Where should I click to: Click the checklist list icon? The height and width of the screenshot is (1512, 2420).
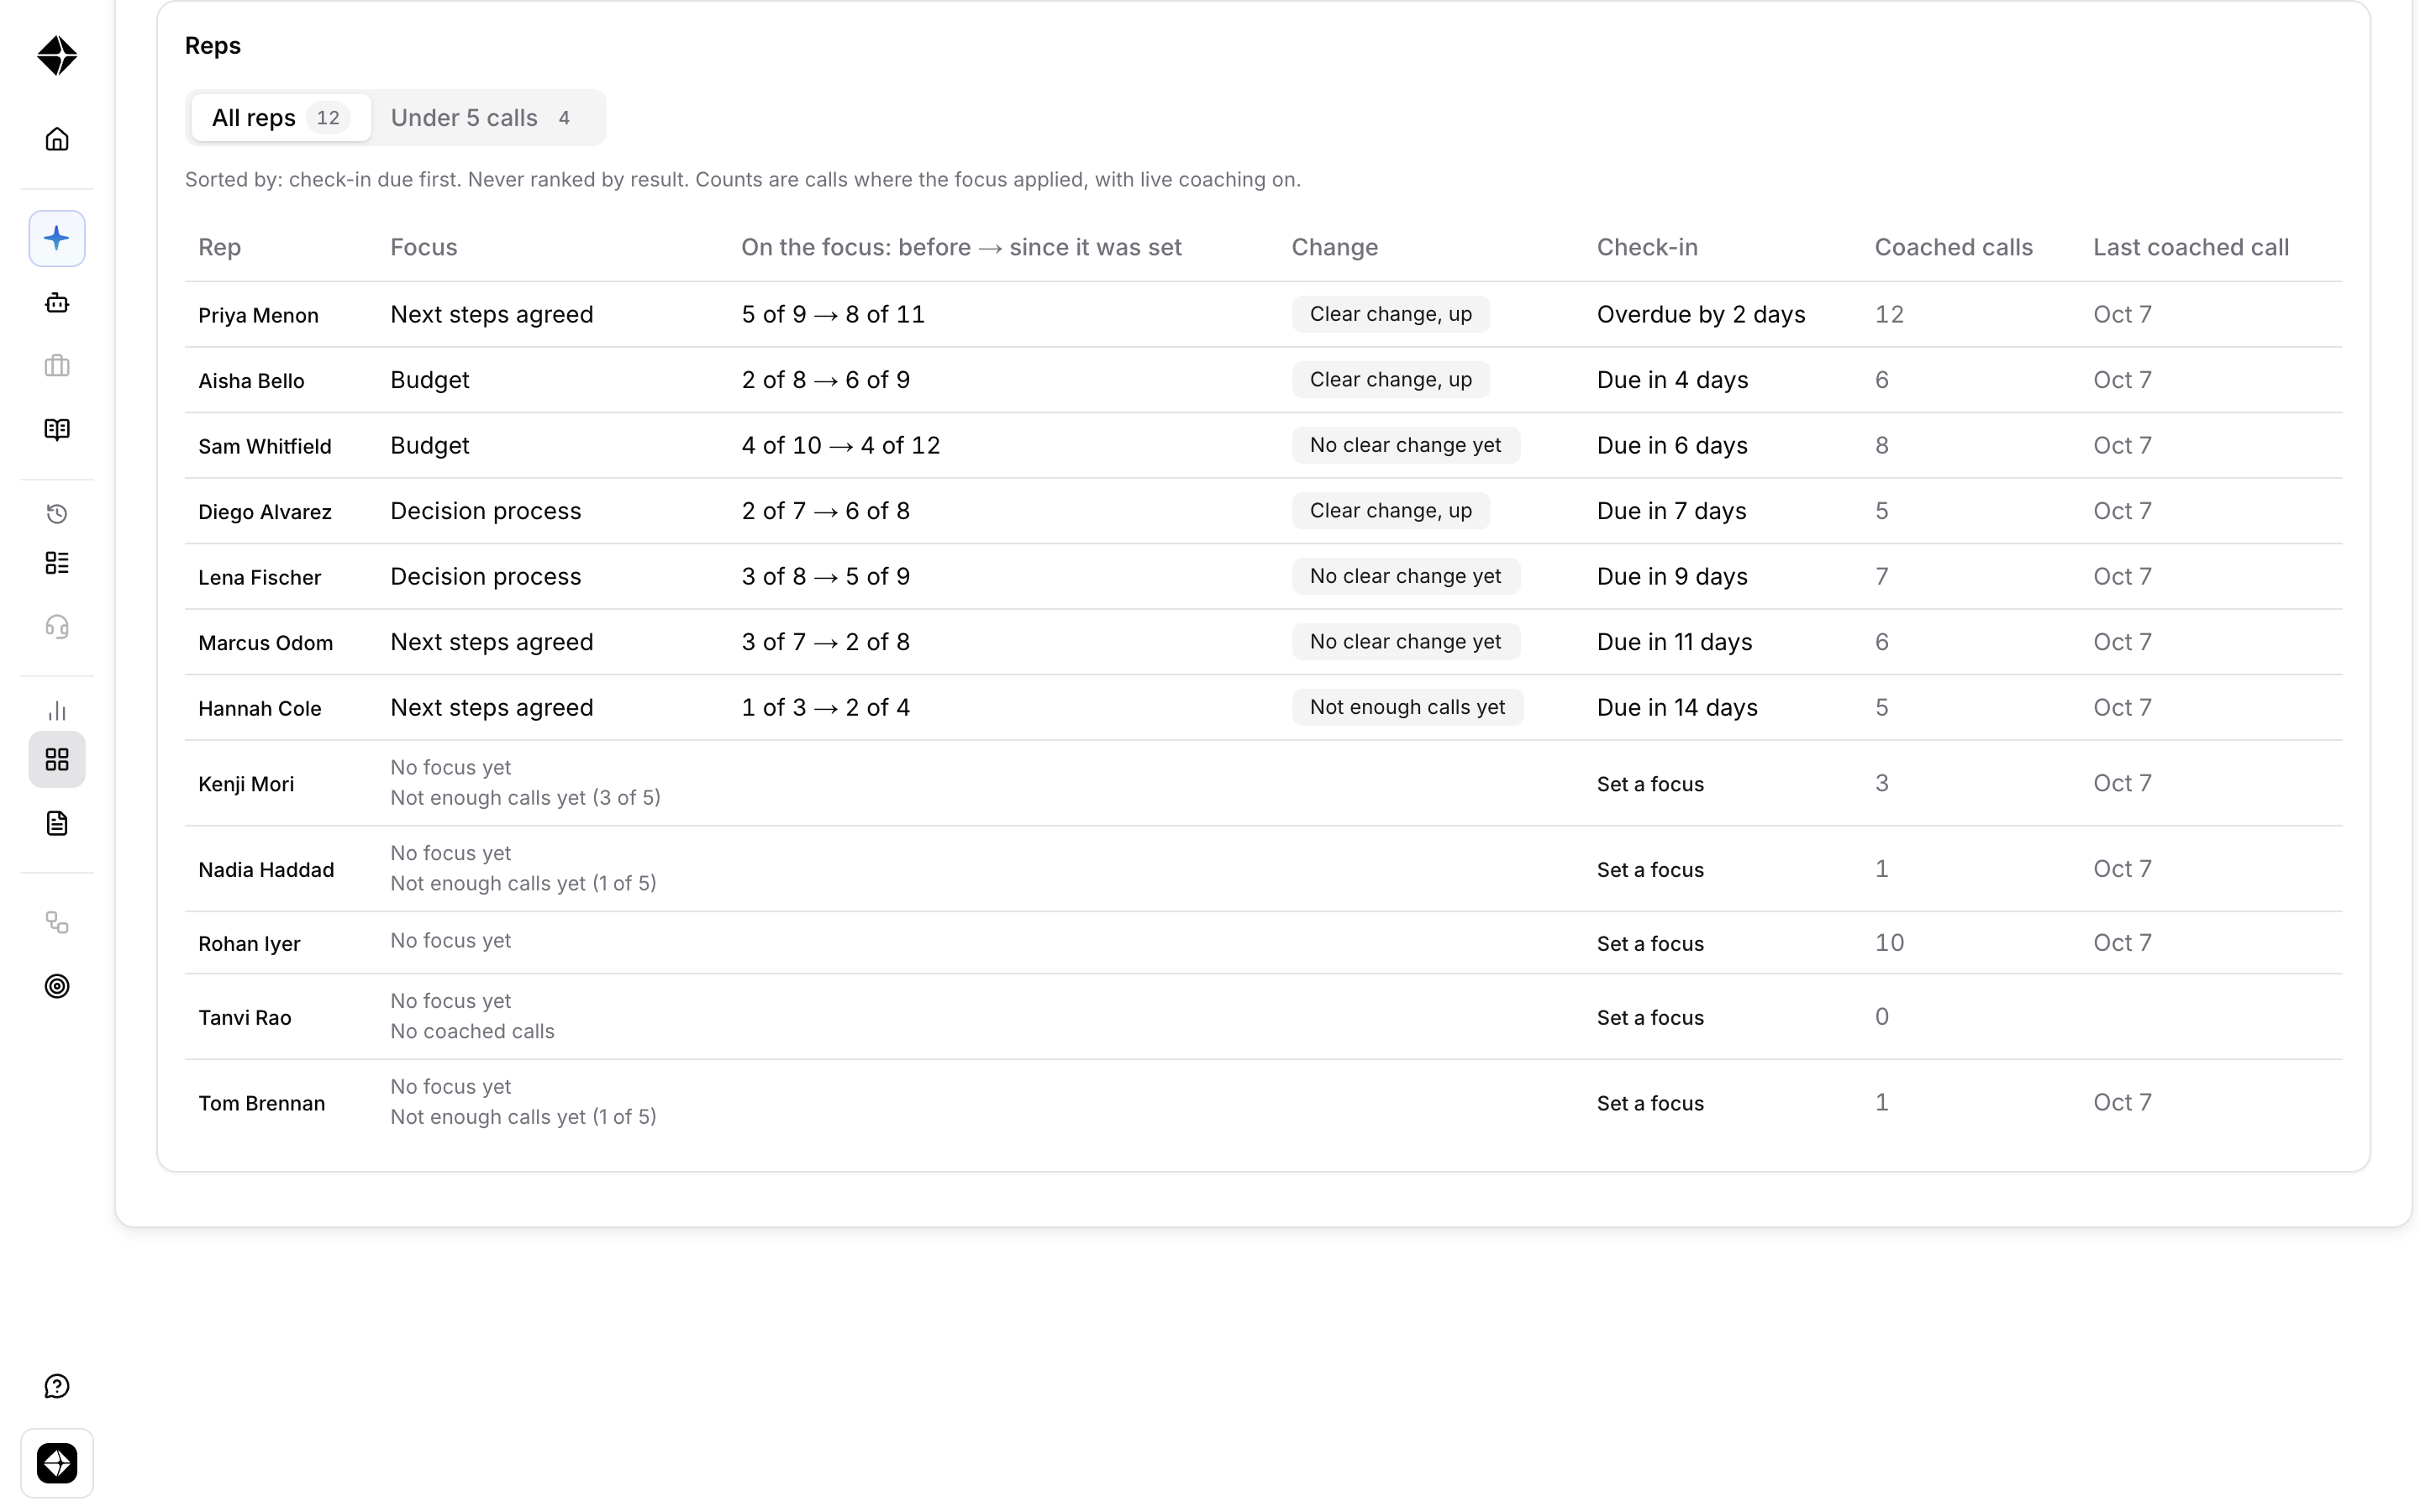(x=57, y=563)
